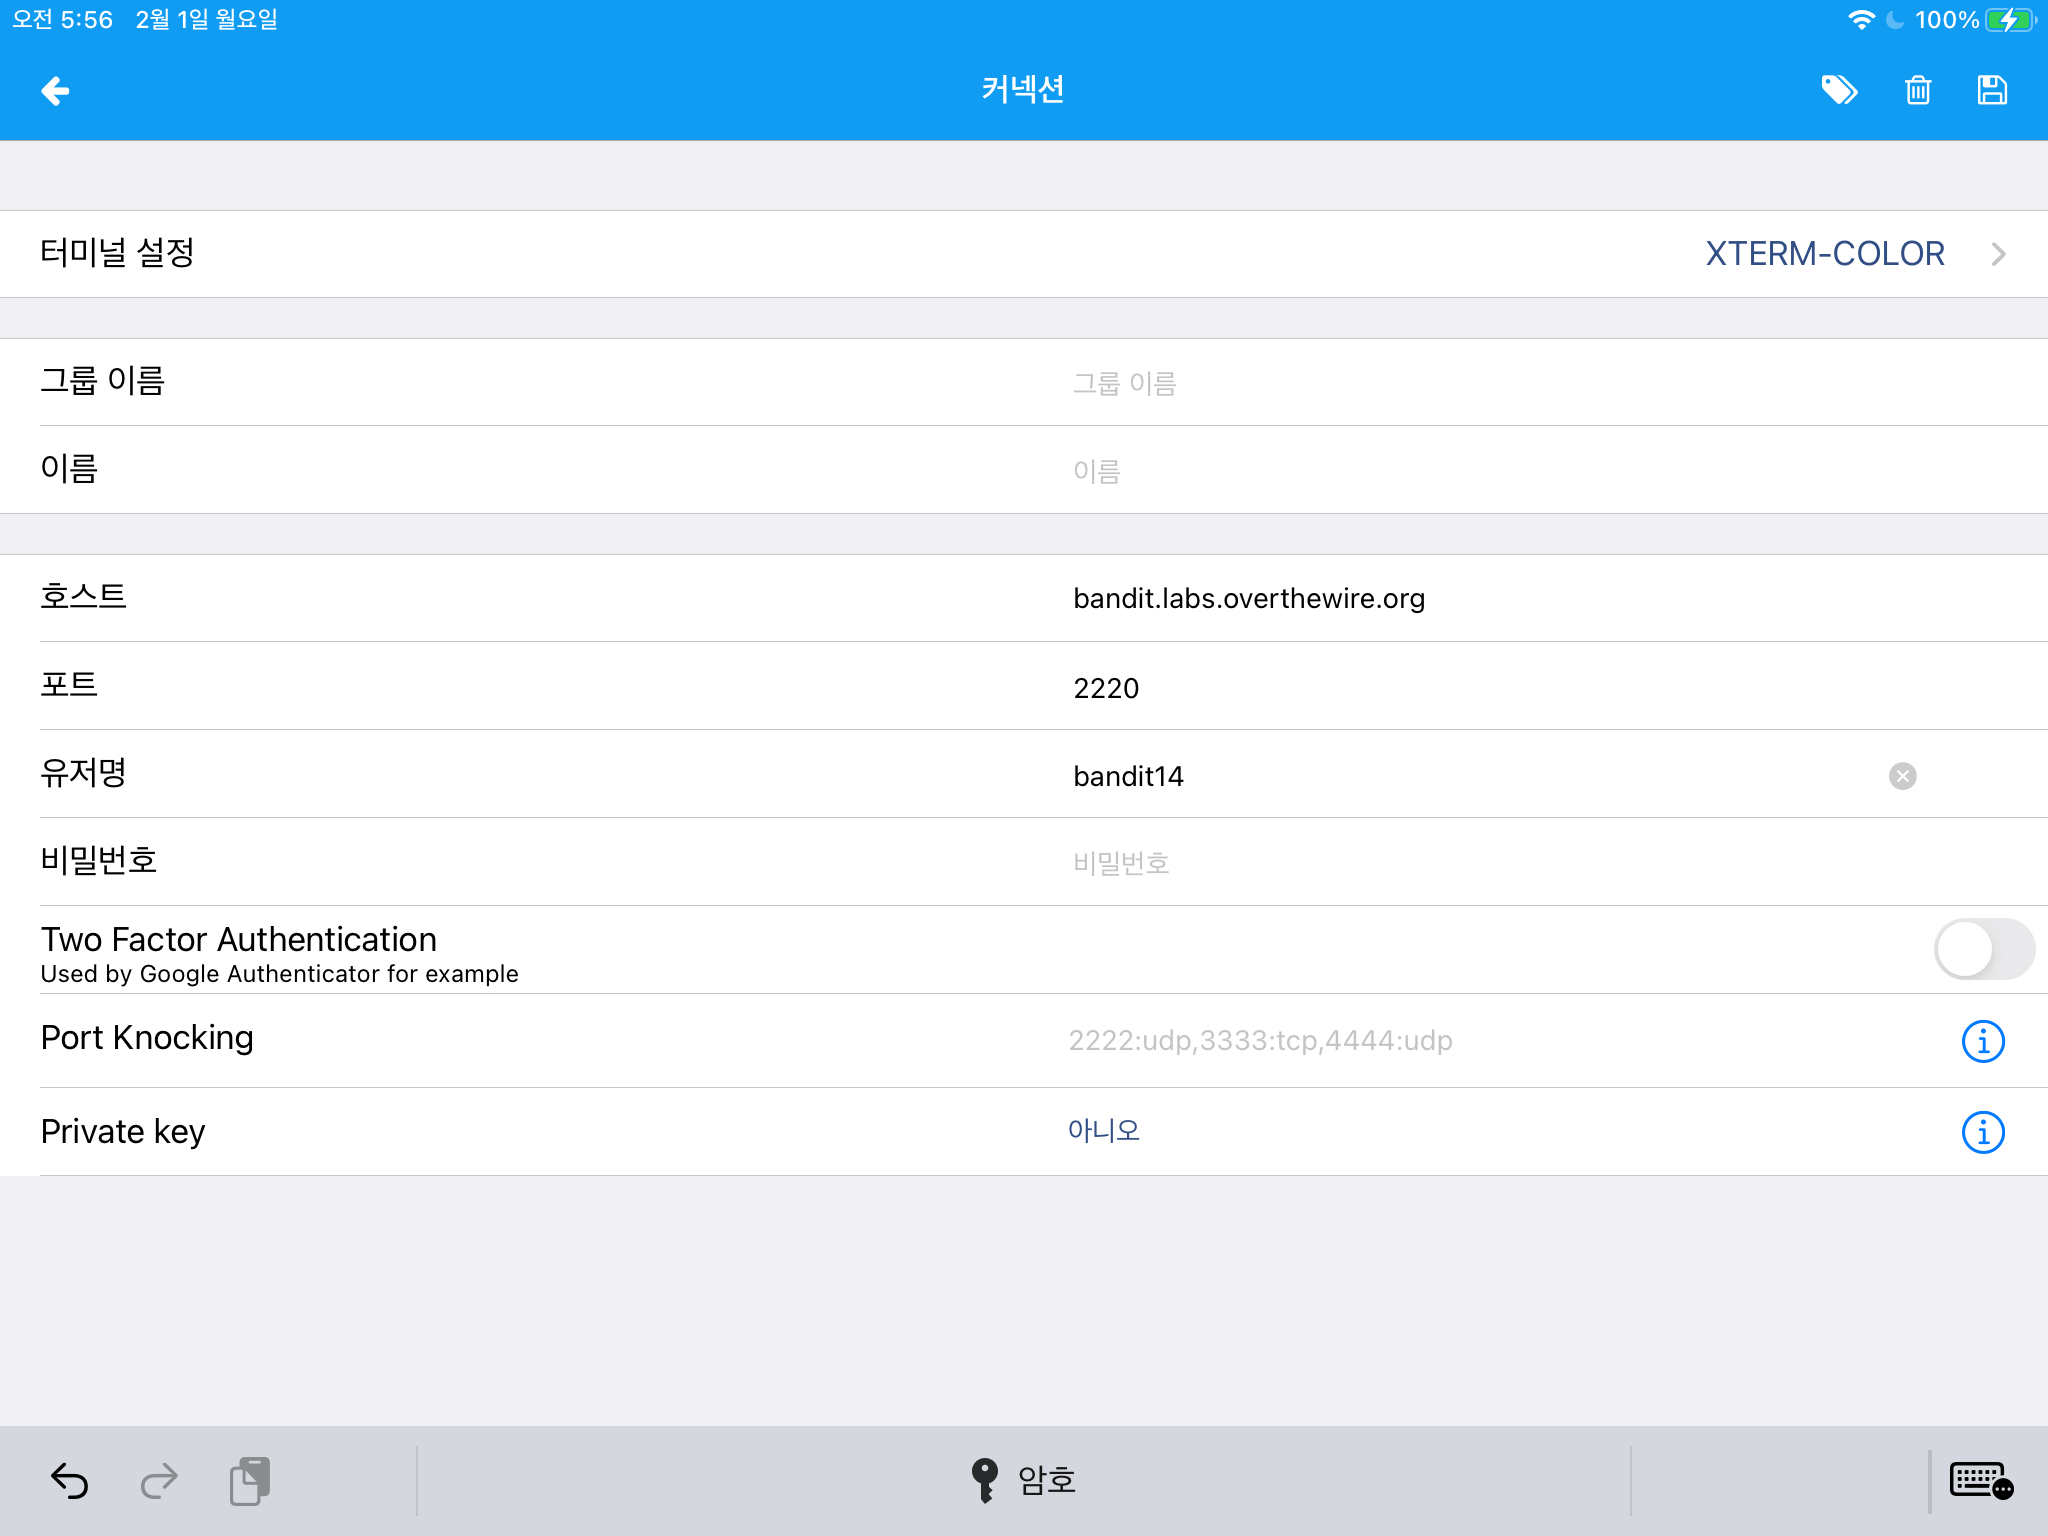Tap the undo arrow in keyboard bar
Image resolution: width=2048 pixels, height=1536 pixels.
69,1481
